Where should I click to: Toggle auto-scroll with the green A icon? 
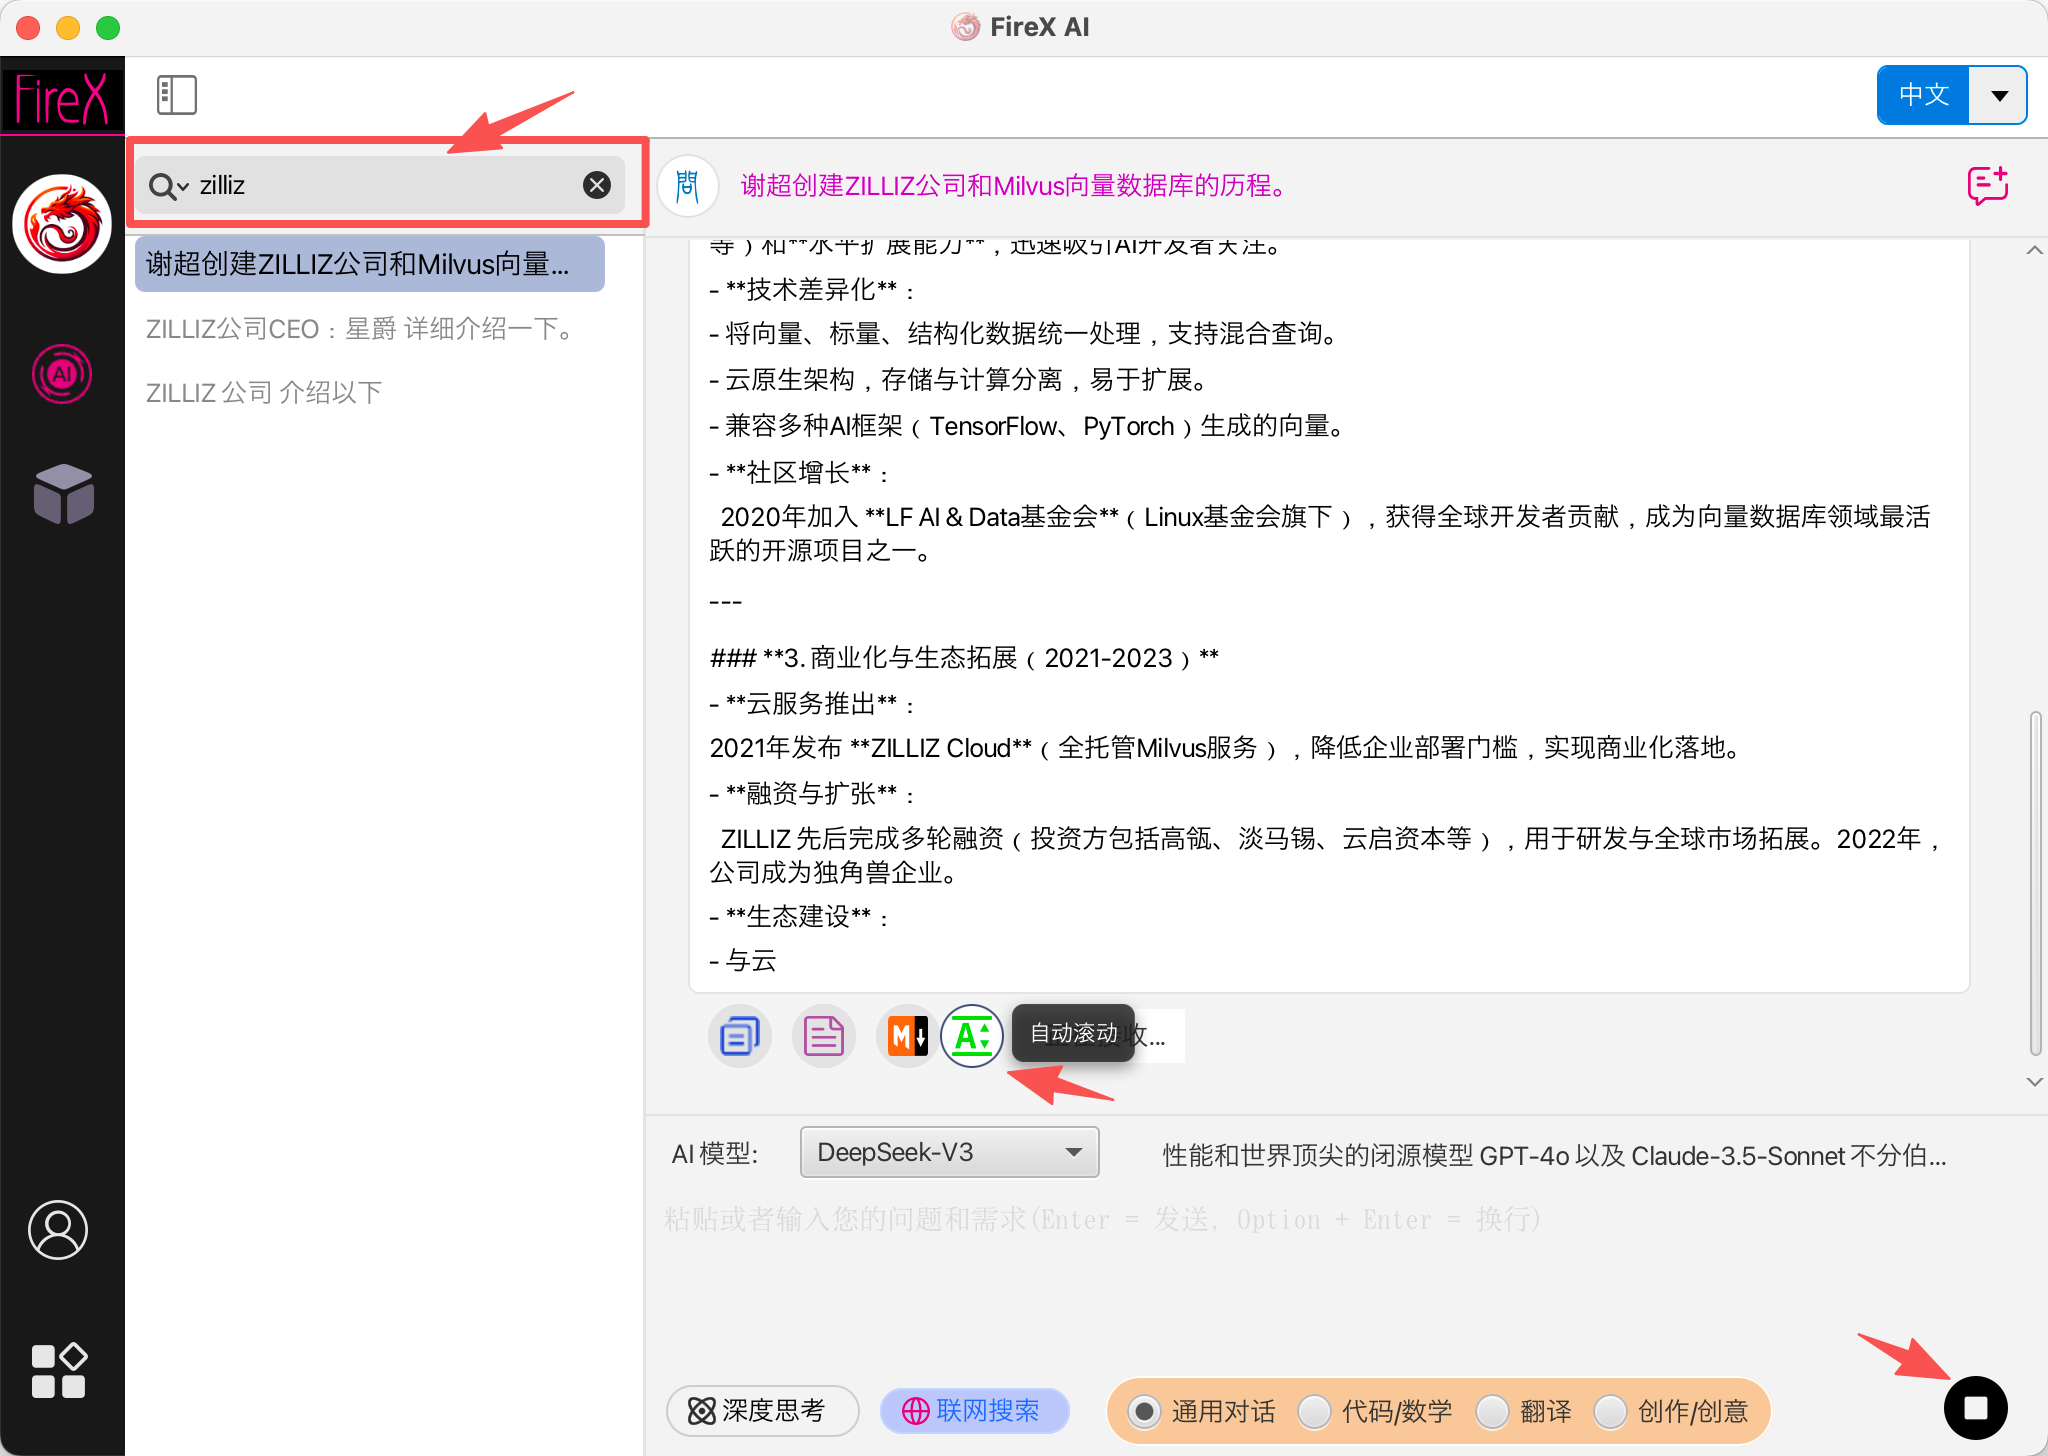(x=971, y=1036)
